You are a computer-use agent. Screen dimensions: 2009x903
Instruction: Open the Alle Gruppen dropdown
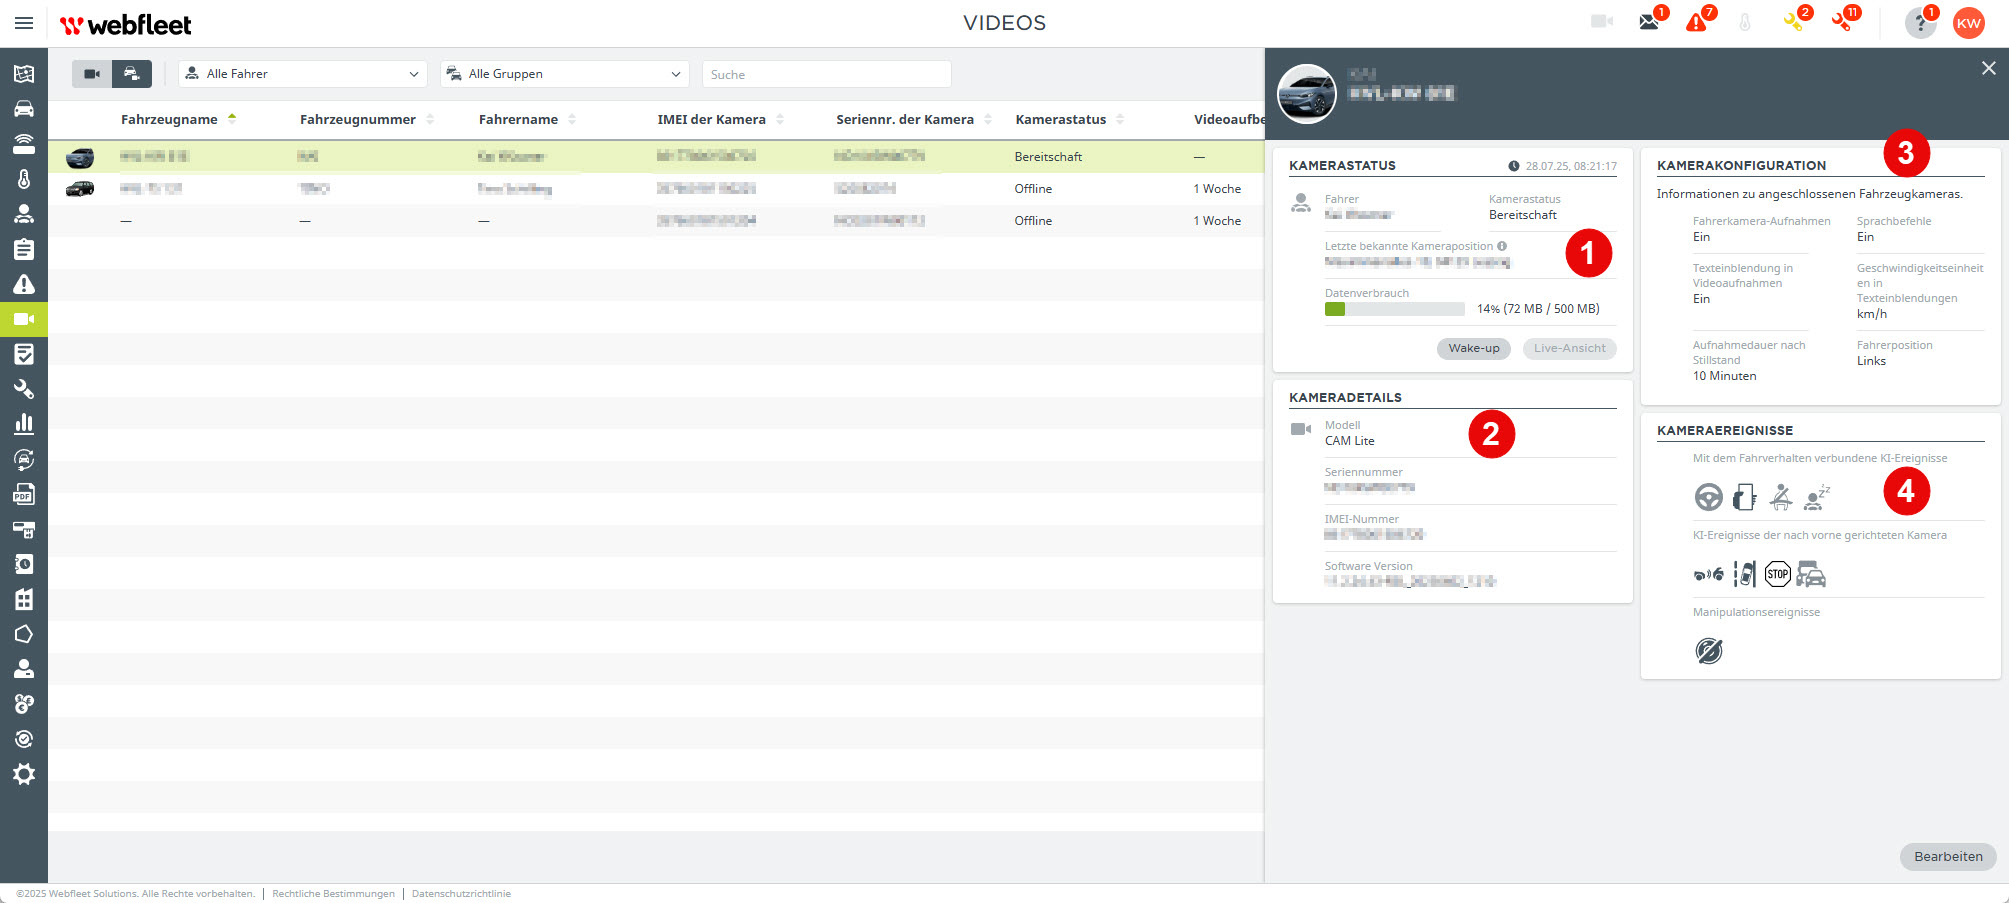[564, 74]
